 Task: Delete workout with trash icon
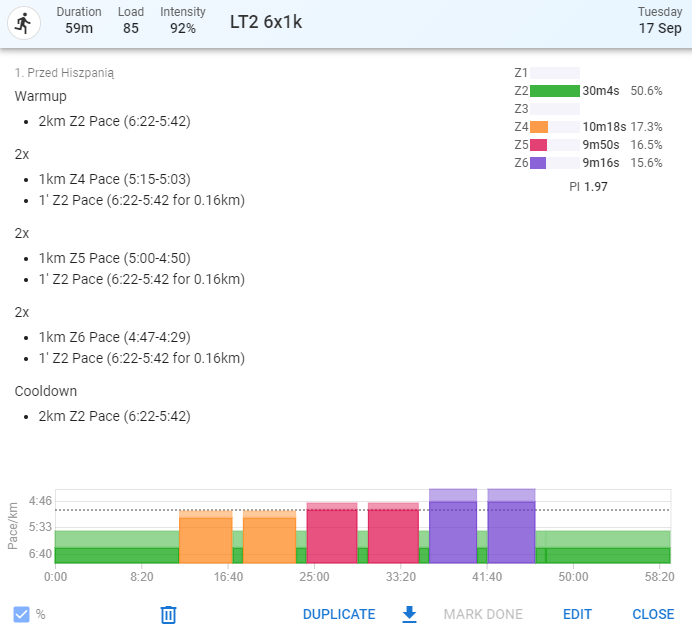[x=168, y=614]
